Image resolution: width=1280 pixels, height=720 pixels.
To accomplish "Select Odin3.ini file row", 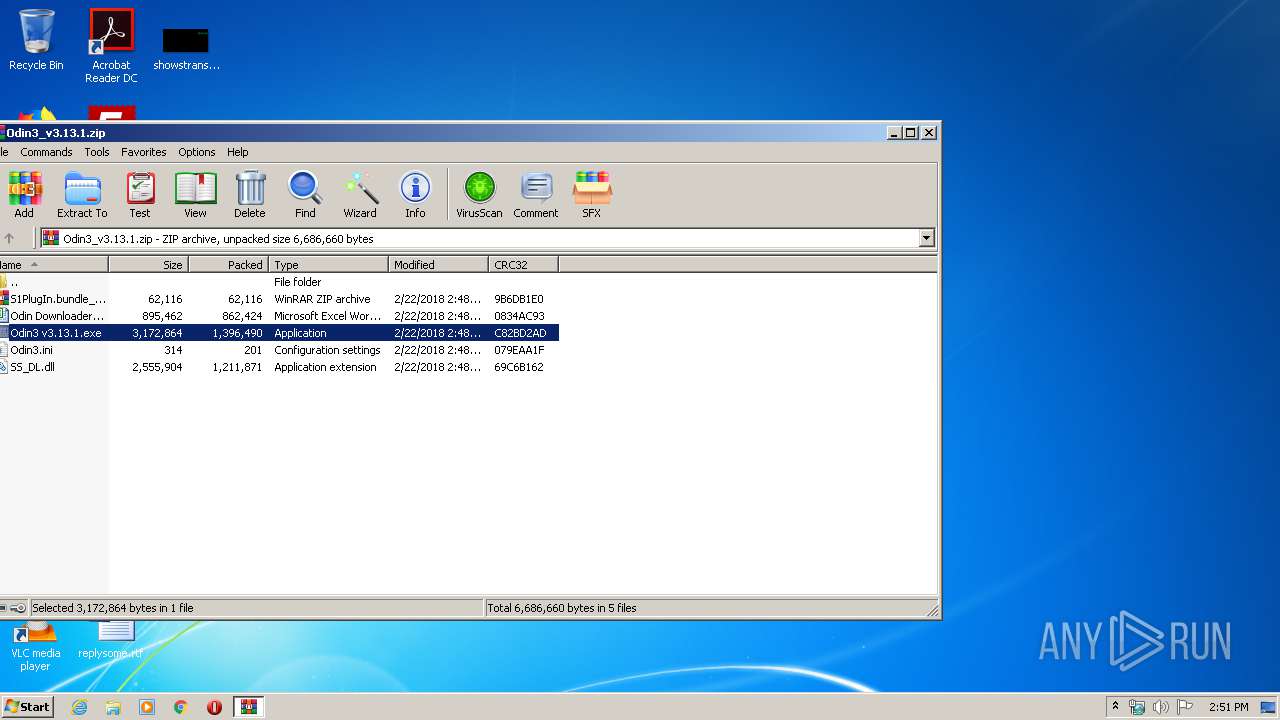I will 279,350.
